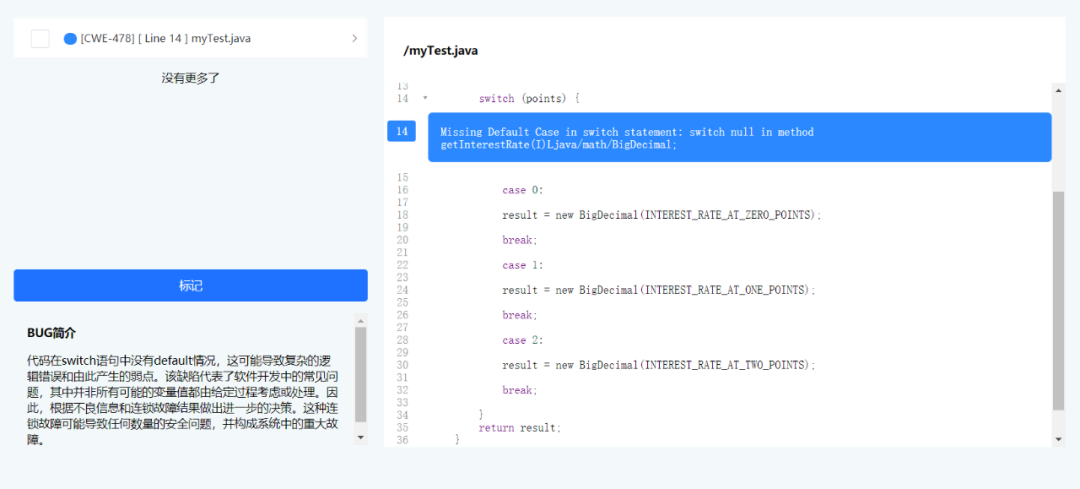The height and width of the screenshot is (489, 1080).
Task: Click the BUG简介 panel scrollbar thumb
Action: 360,375
